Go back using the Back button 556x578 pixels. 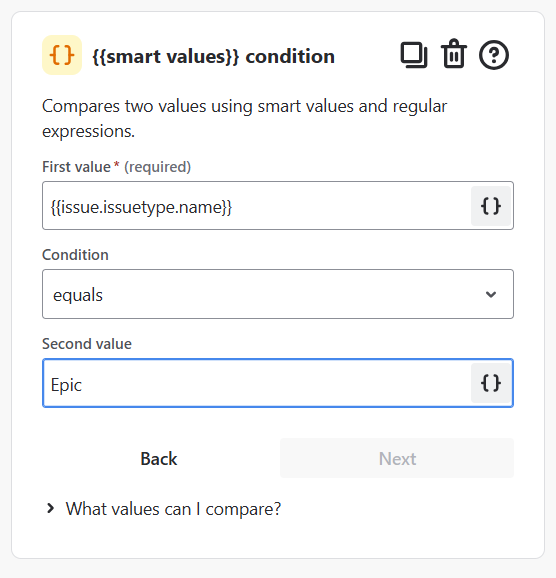(159, 459)
